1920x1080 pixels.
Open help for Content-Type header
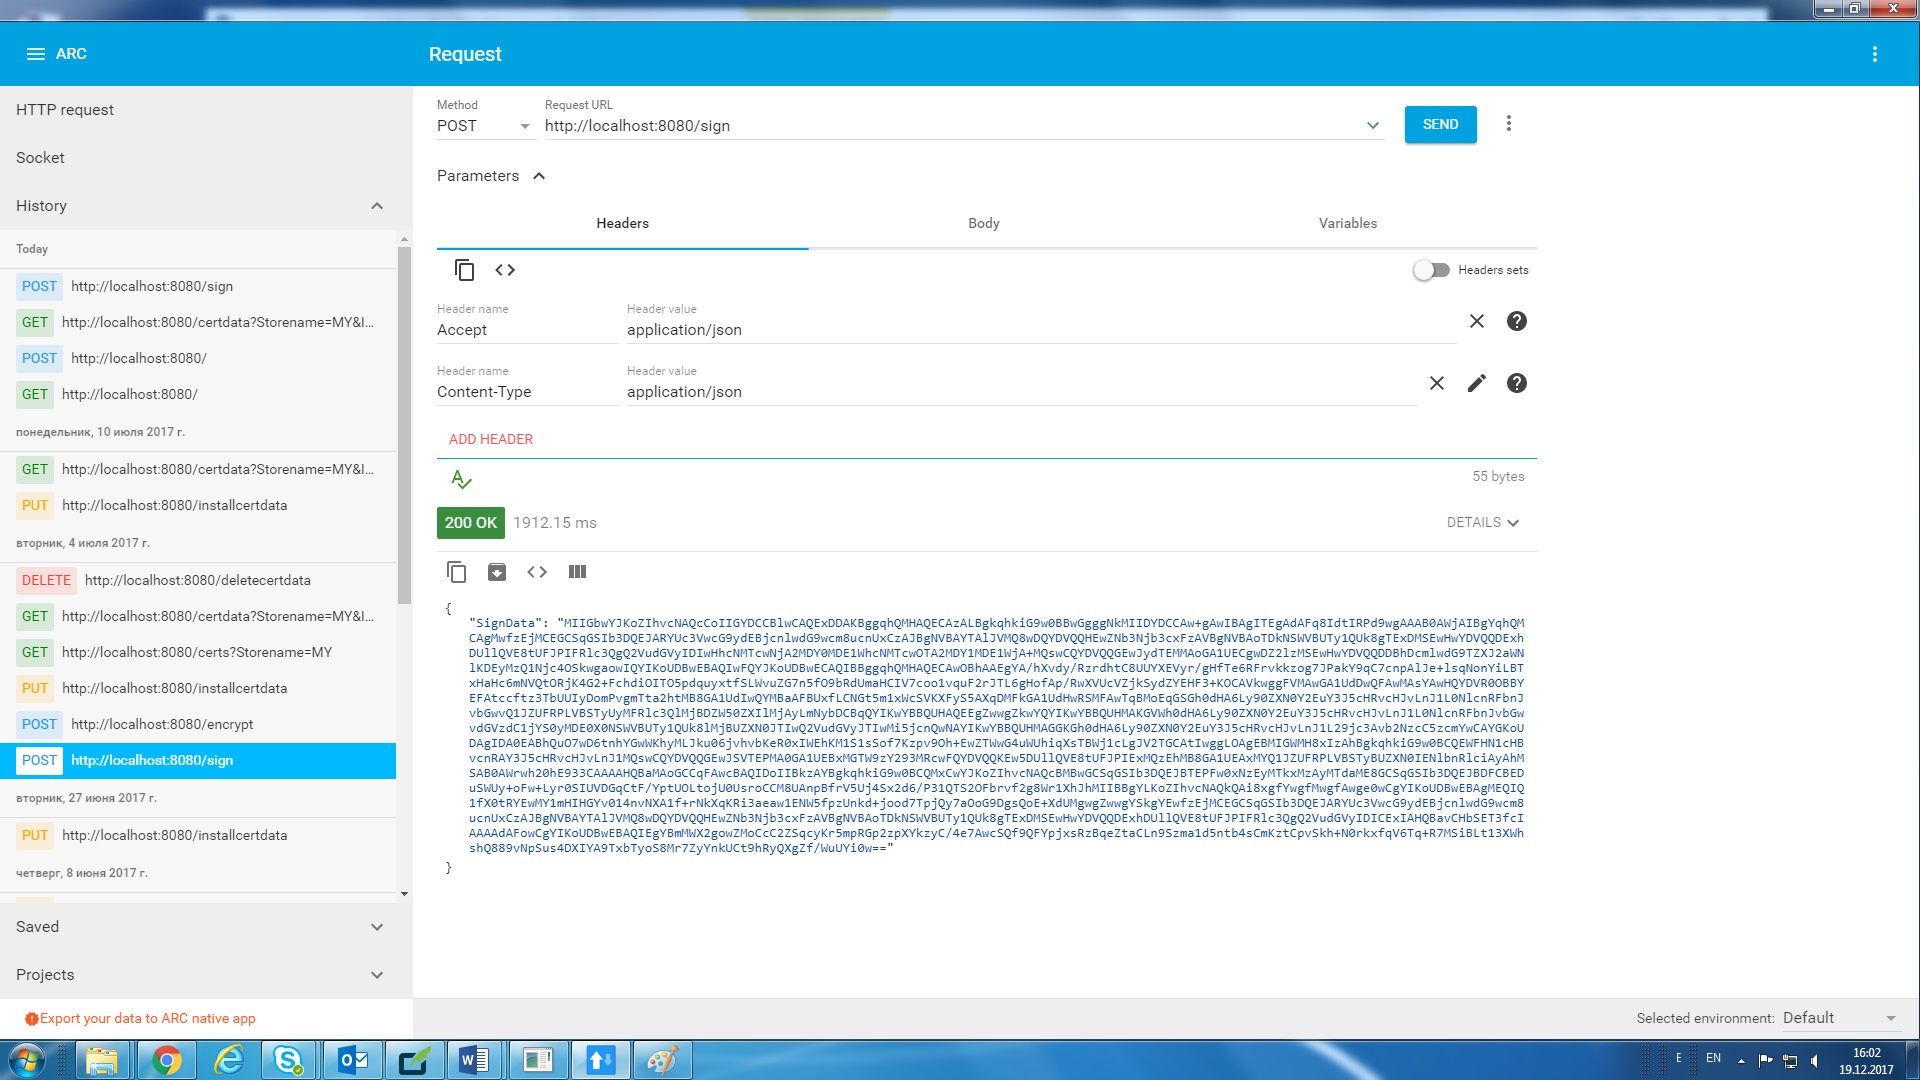coord(1516,383)
